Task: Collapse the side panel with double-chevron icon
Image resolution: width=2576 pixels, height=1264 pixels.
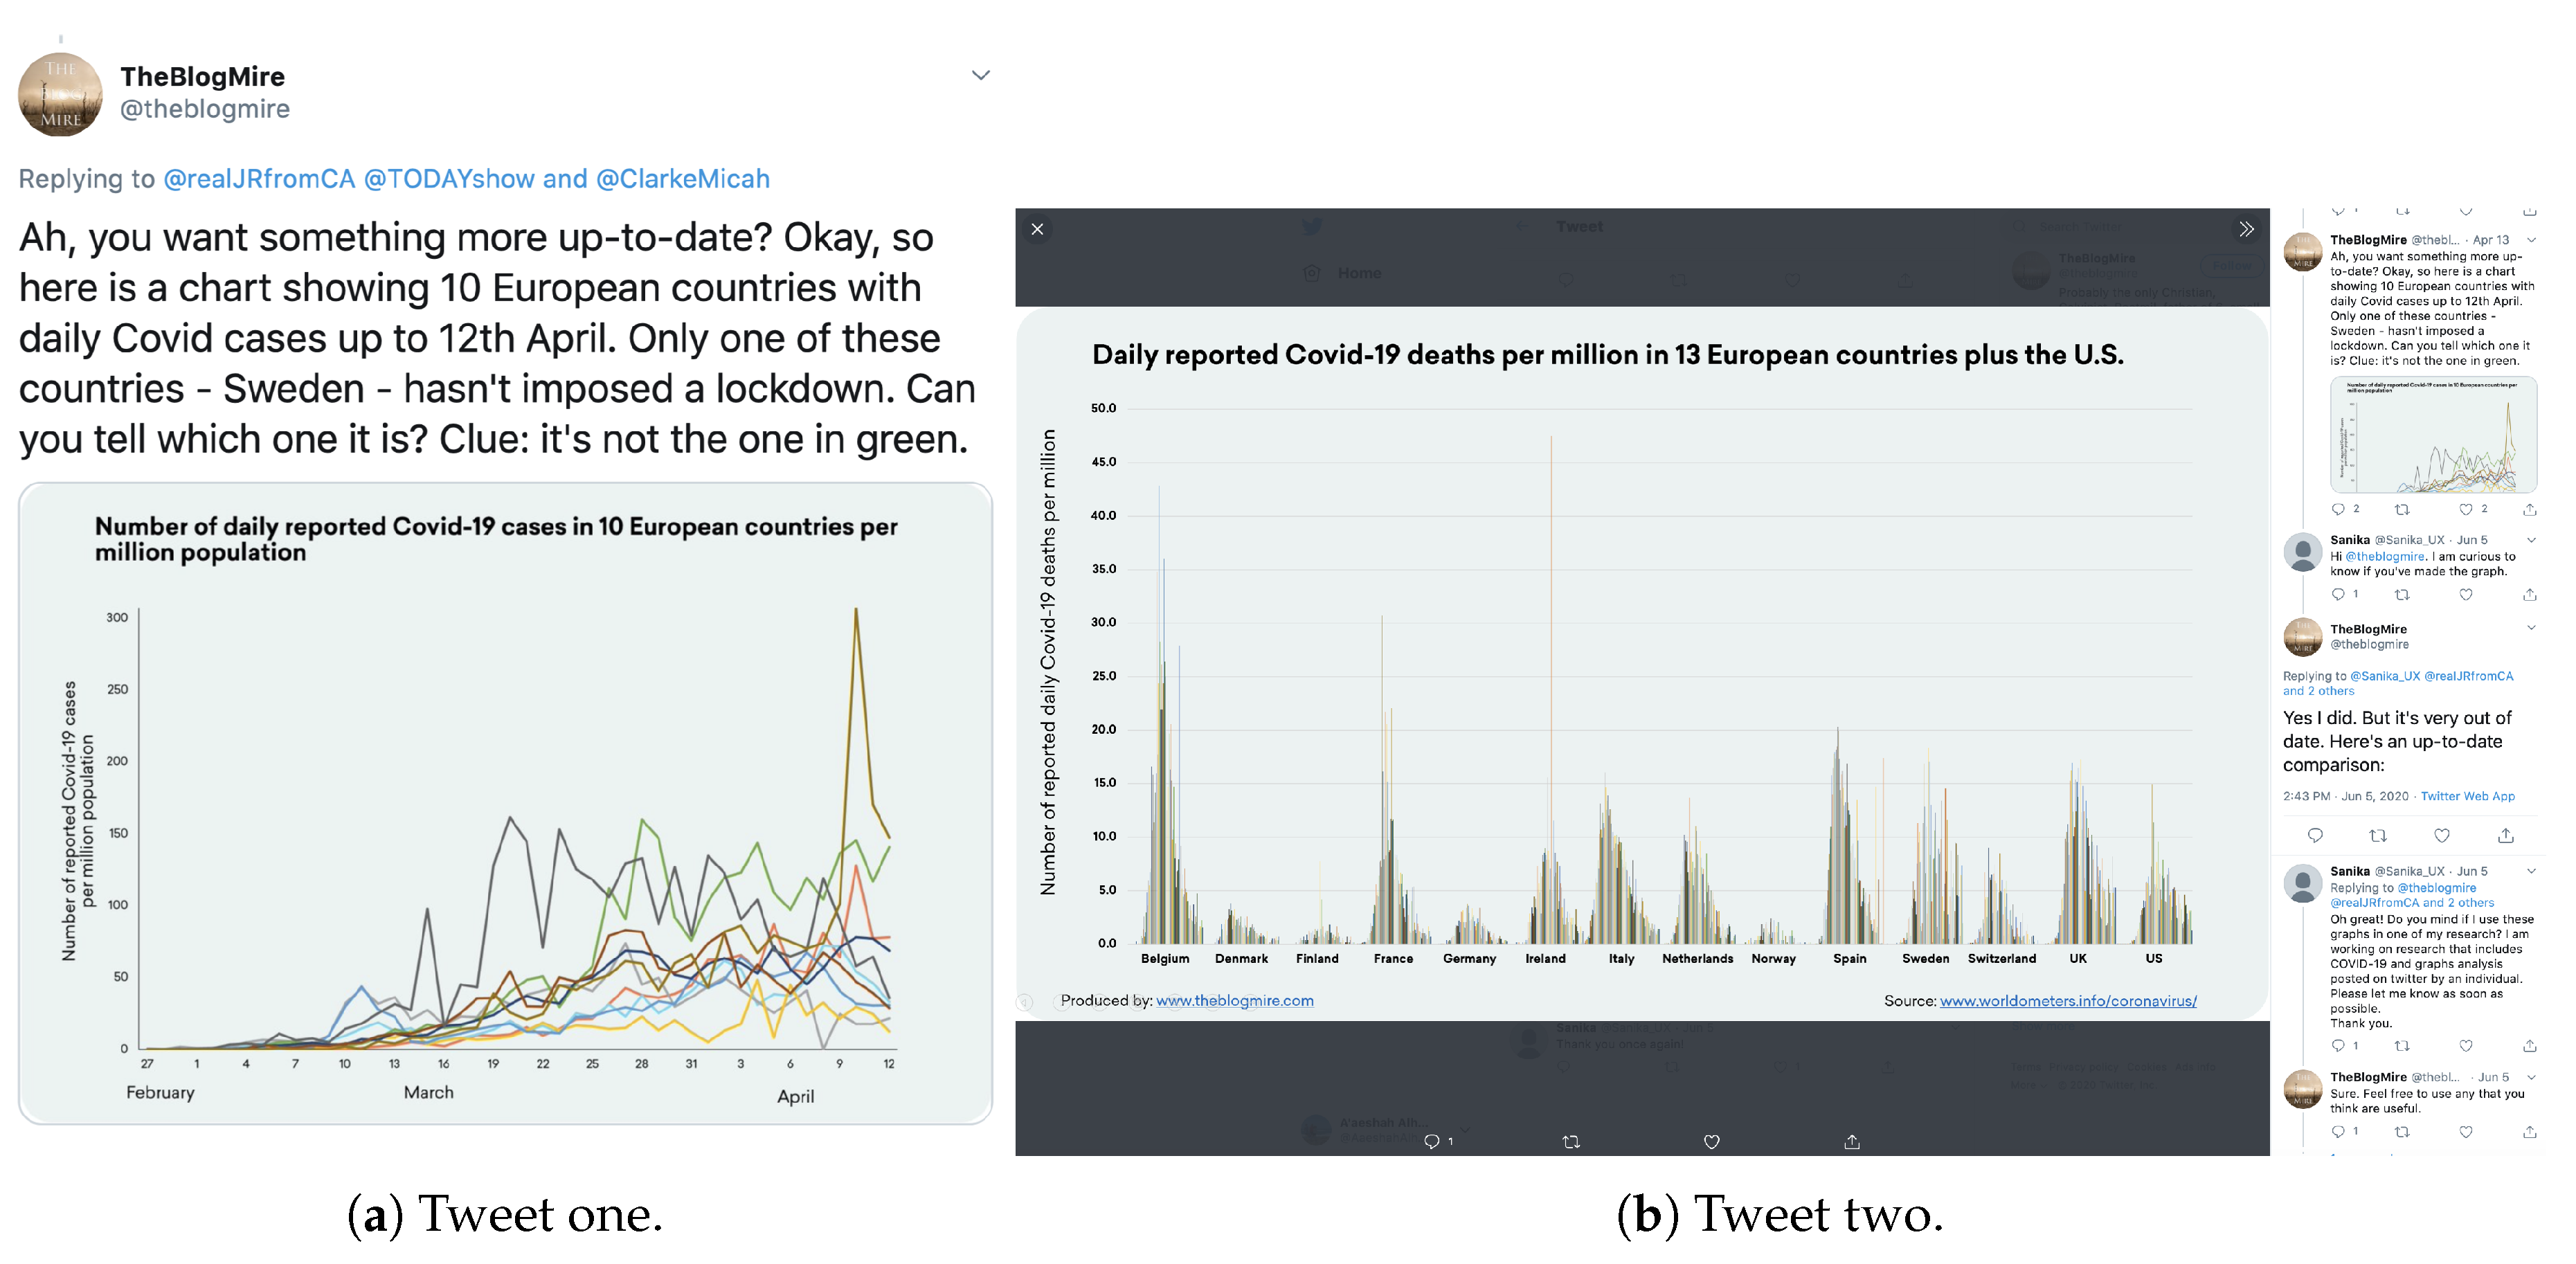Action: tap(2246, 229)
